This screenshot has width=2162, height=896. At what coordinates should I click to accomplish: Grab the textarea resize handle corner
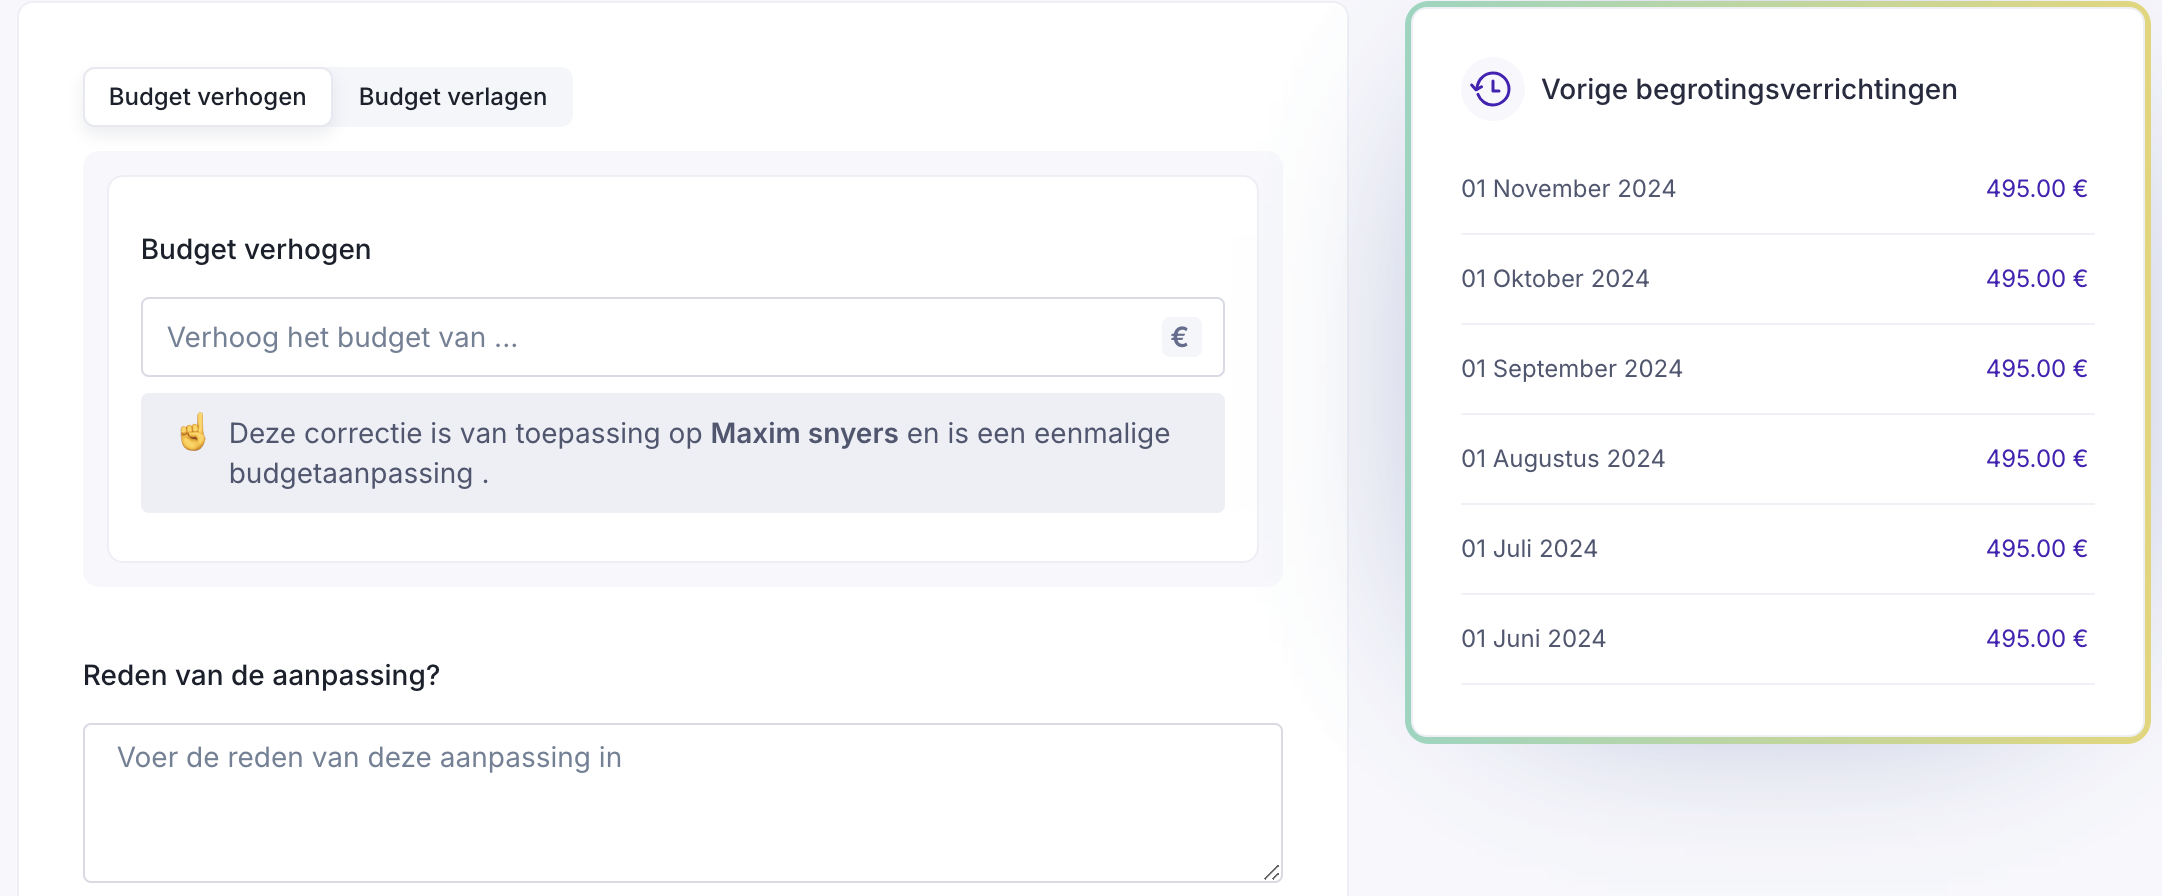(1271, 872)
